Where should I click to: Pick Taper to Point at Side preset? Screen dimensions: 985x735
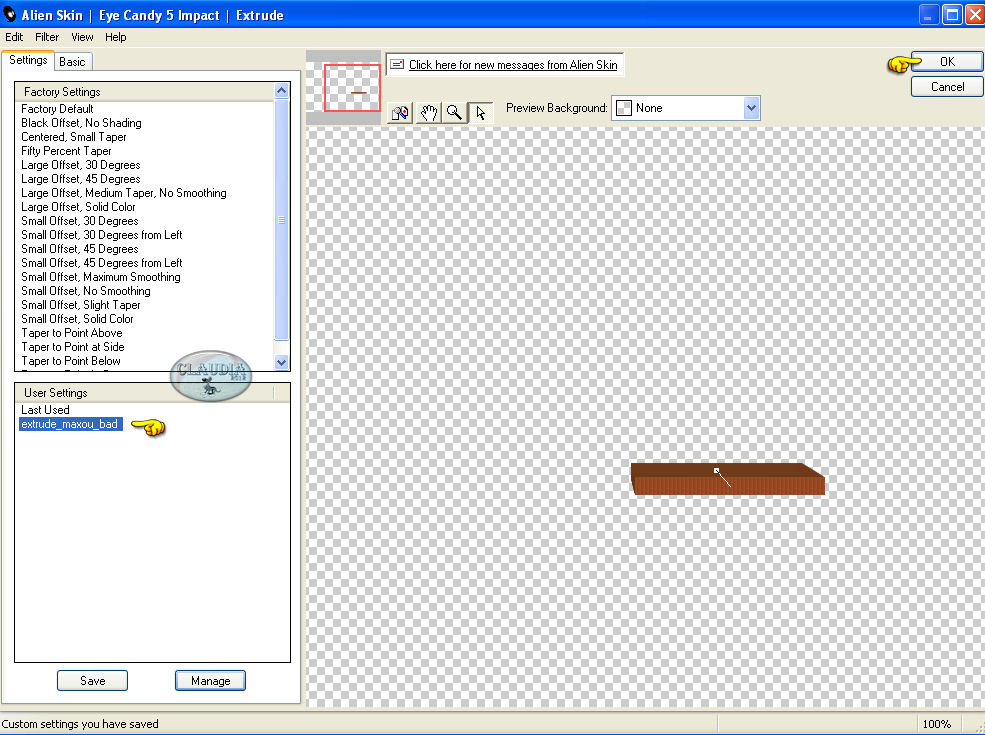tap(73, 347)
